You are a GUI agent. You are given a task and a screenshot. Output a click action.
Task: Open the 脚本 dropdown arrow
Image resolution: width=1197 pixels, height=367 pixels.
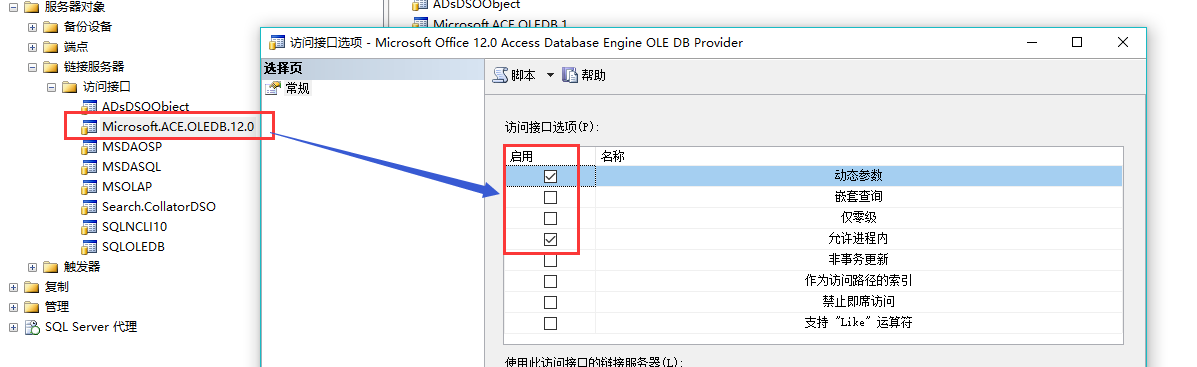(x=550, y=76)
